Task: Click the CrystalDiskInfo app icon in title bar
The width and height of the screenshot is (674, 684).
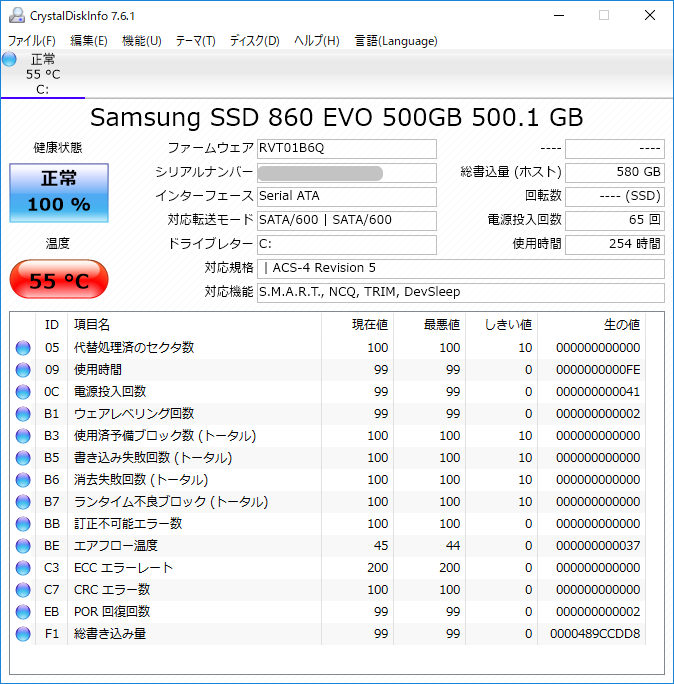Action: (17, 15)
